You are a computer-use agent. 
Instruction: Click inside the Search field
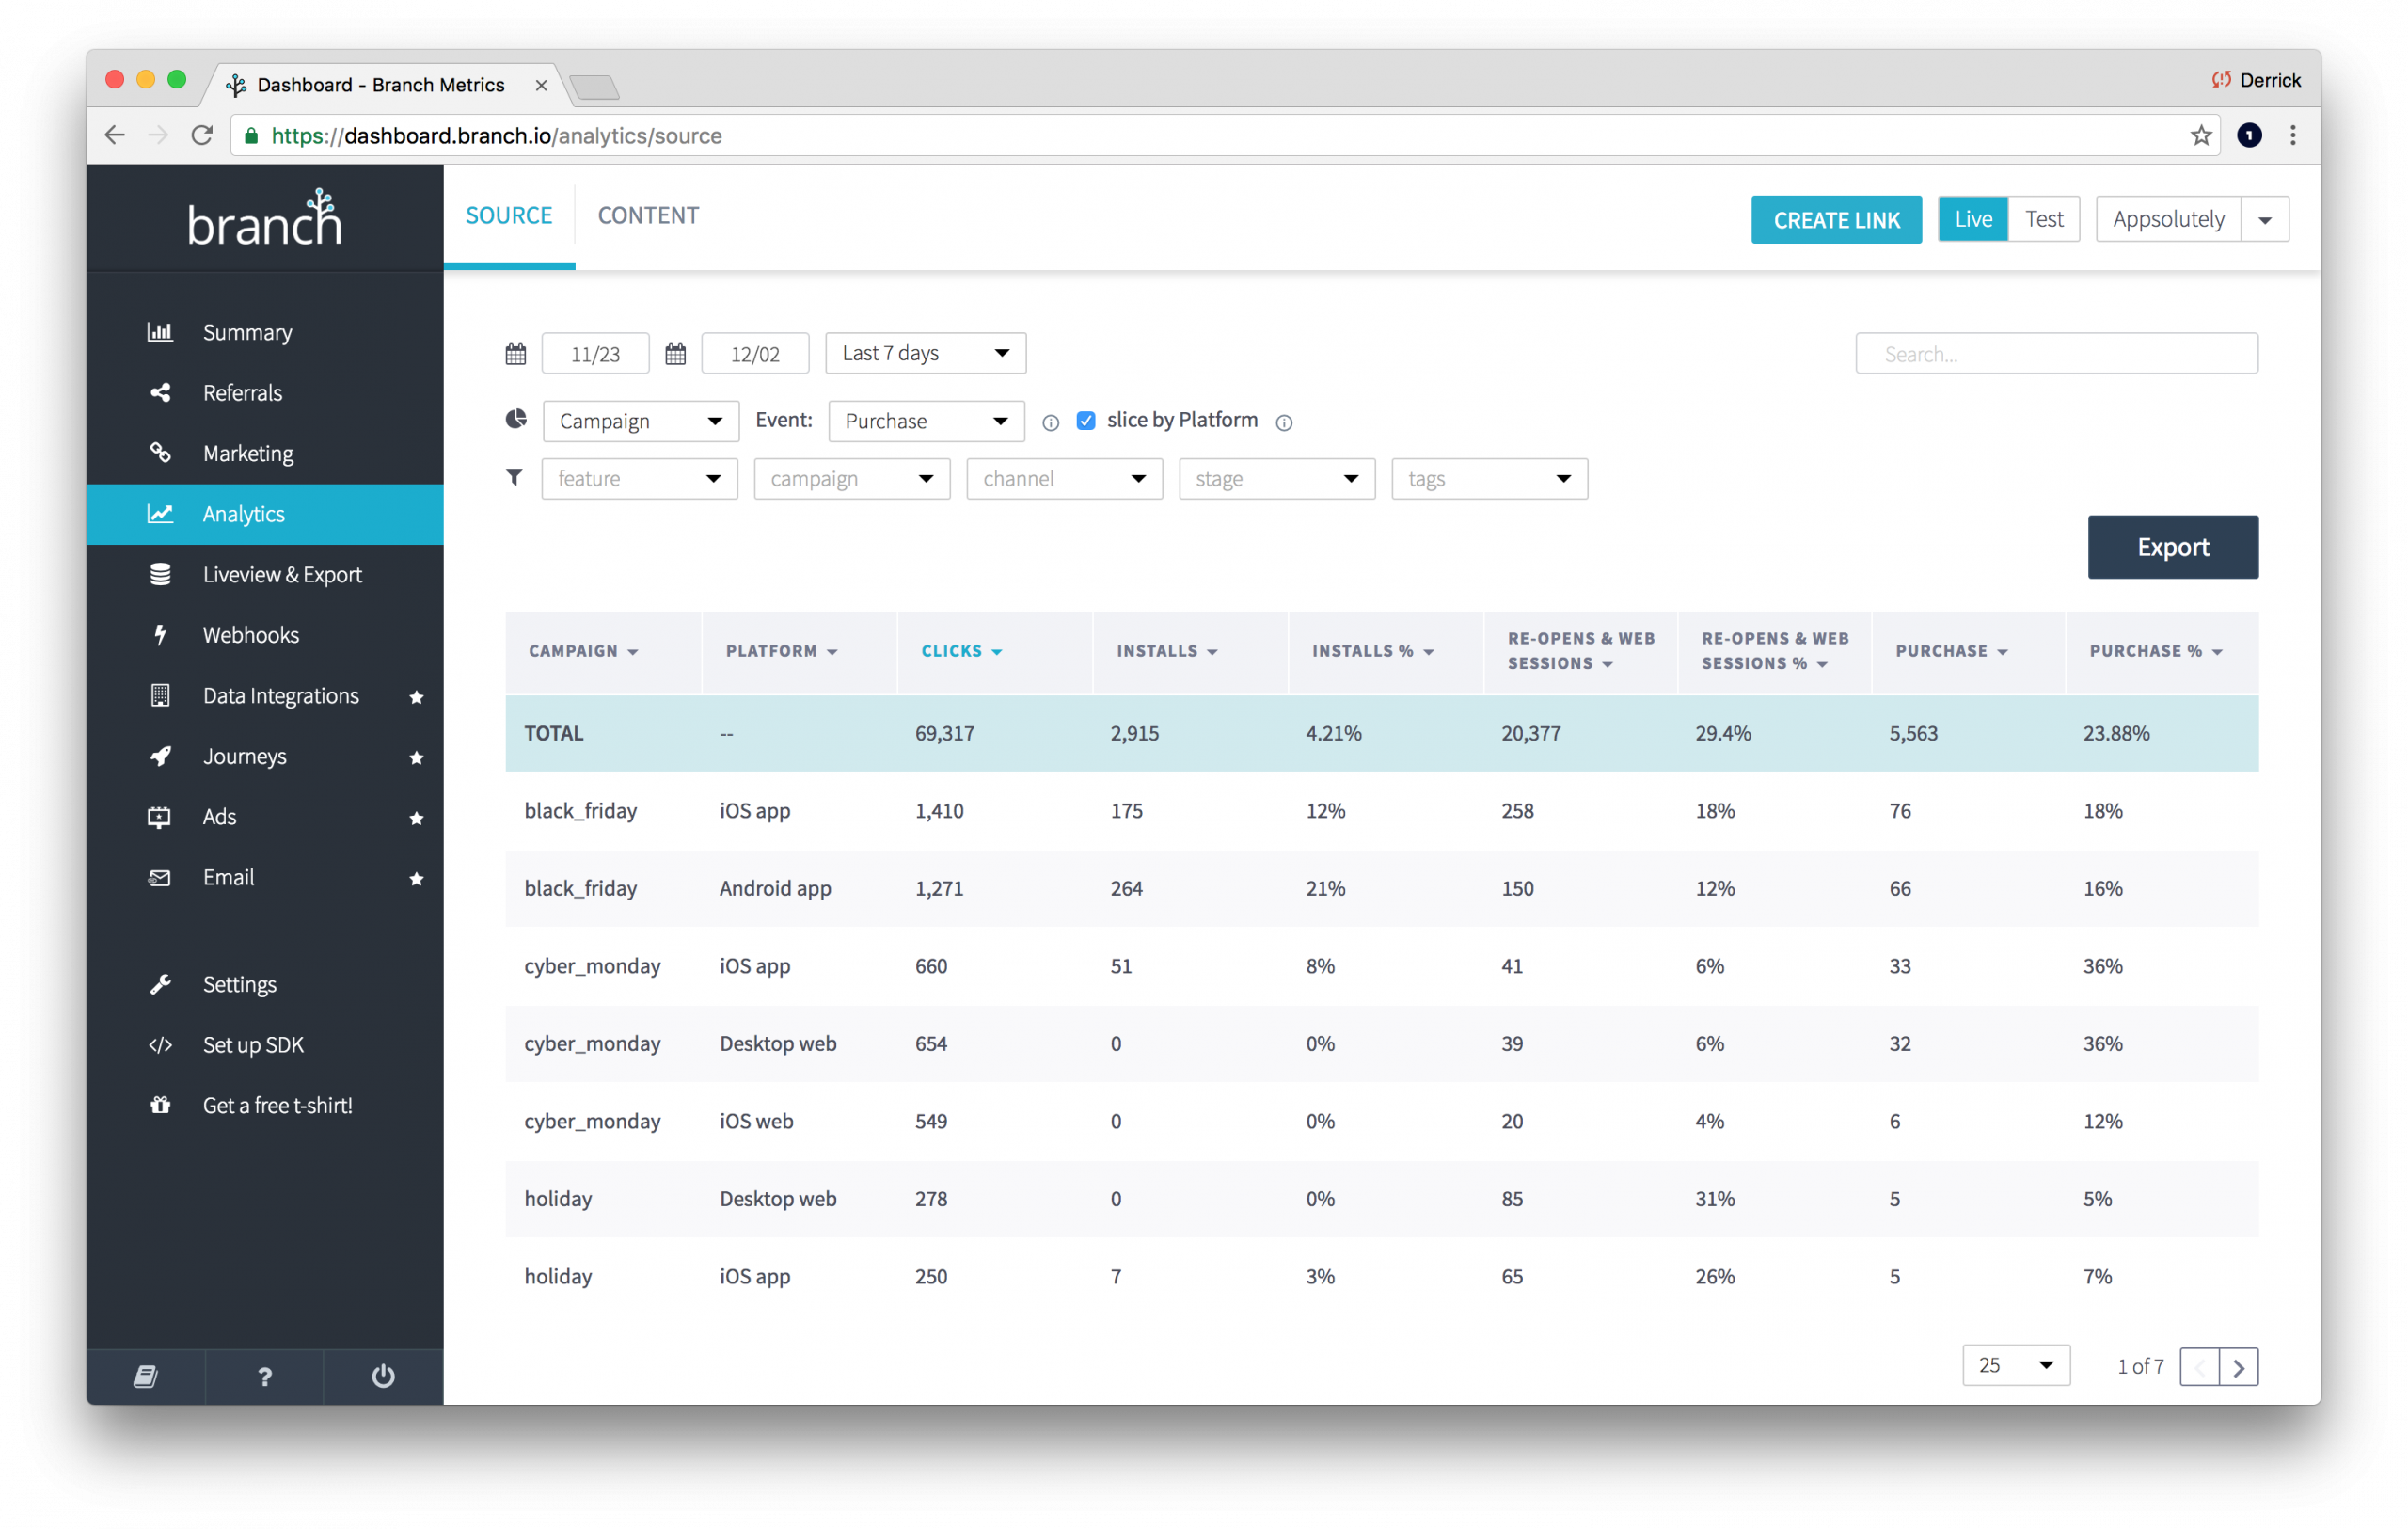click(x=2055, y=353)
